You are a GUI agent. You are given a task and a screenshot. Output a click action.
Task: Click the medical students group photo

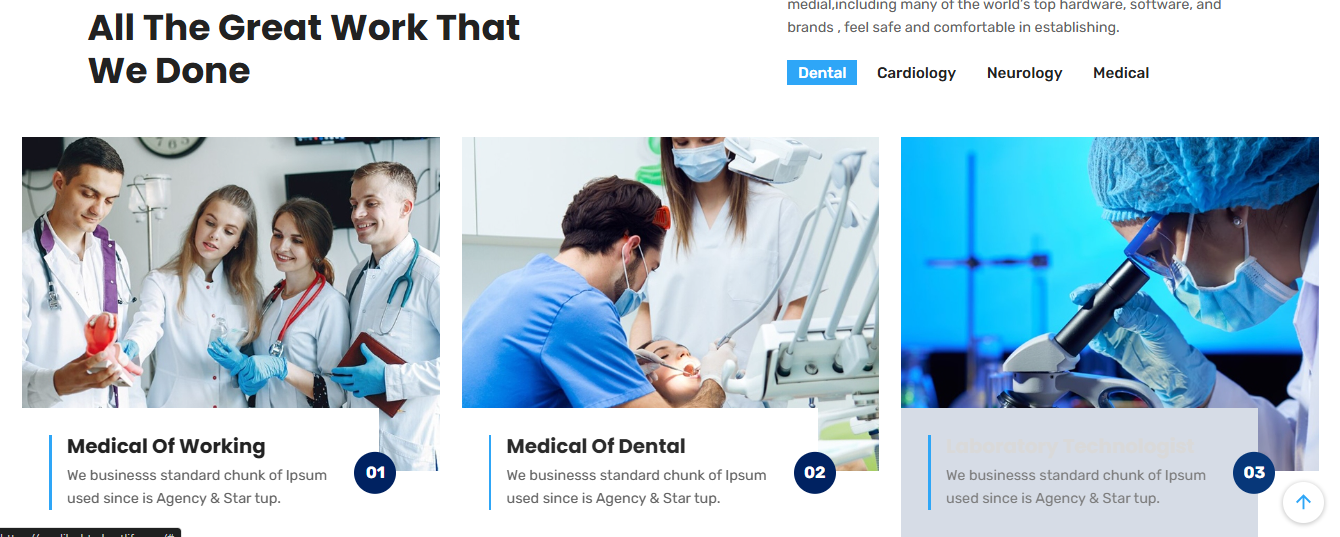point(231,272)
